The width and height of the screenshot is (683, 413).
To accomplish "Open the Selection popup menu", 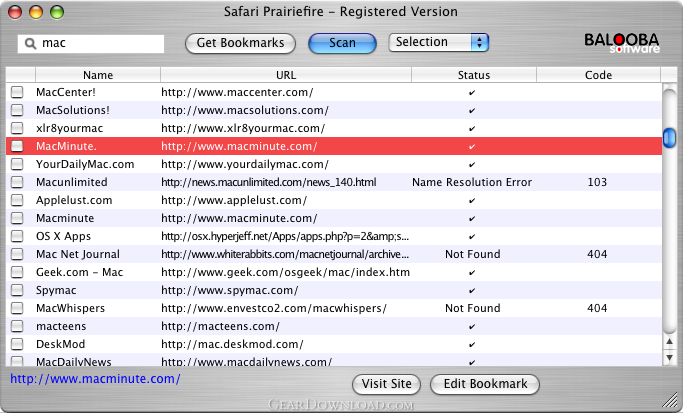I will [x=438, y=42].
